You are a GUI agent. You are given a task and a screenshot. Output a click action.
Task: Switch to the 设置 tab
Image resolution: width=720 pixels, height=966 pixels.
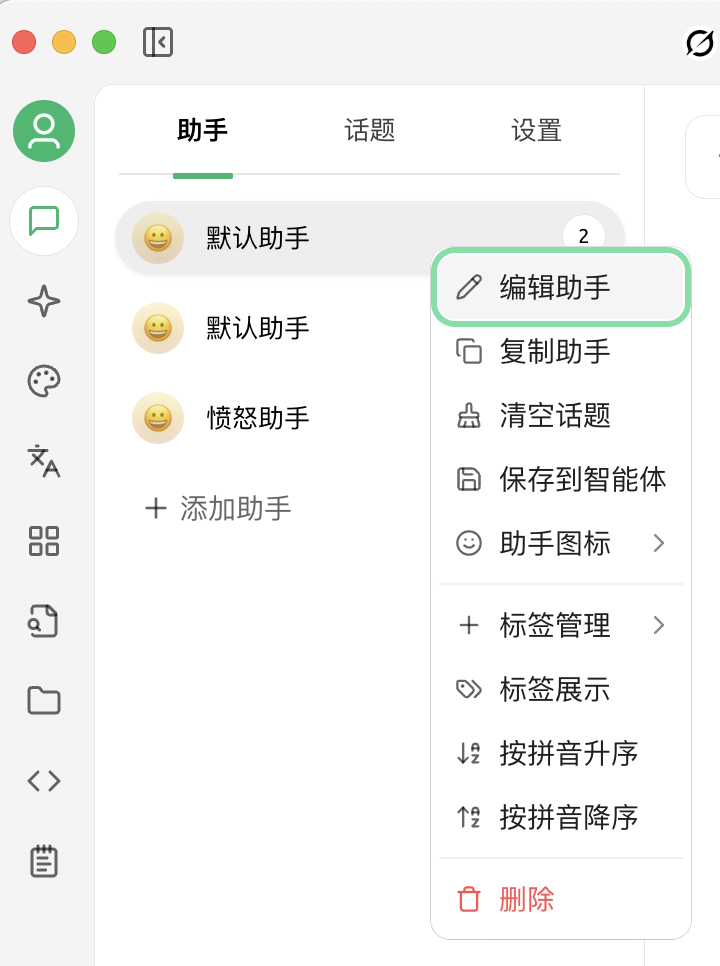click(x=536, y=131)
